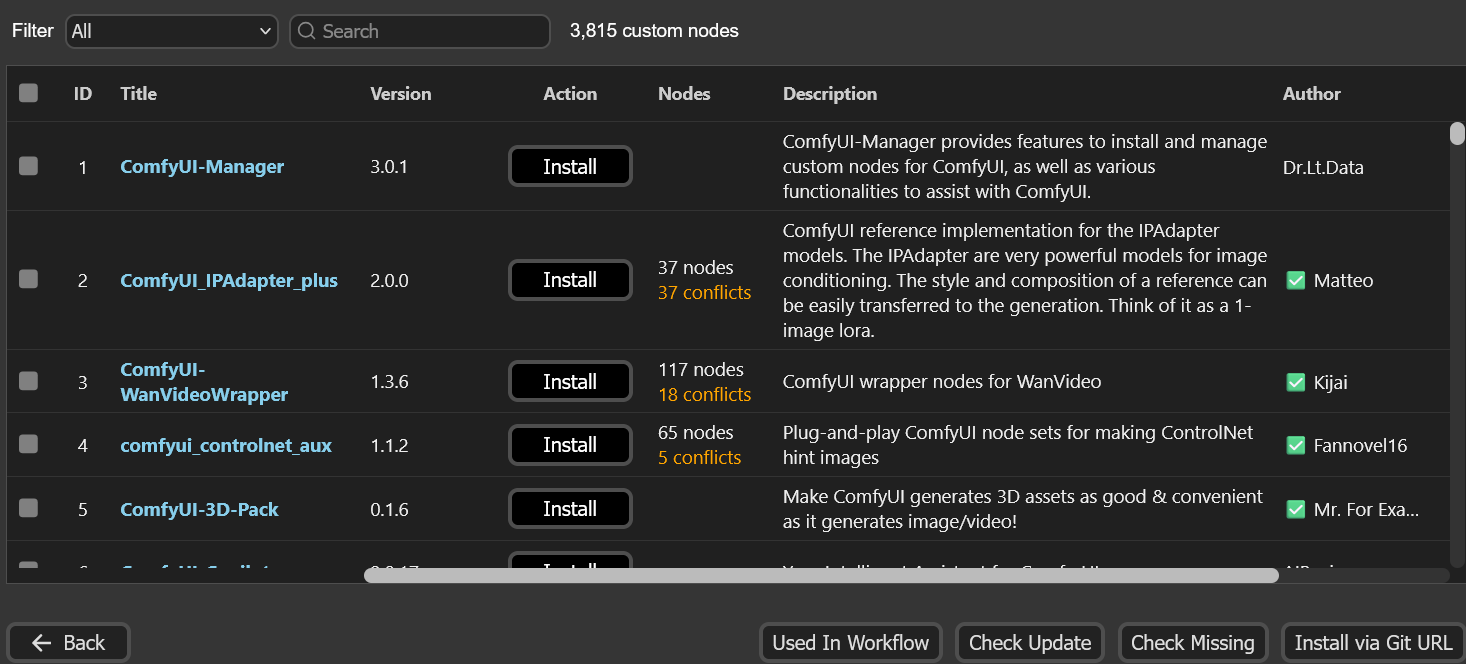This screenshot has height=664, width=1466.
Task: Install ComfyUI-WanVideoWrapper
Action: [x=570, y=382]
